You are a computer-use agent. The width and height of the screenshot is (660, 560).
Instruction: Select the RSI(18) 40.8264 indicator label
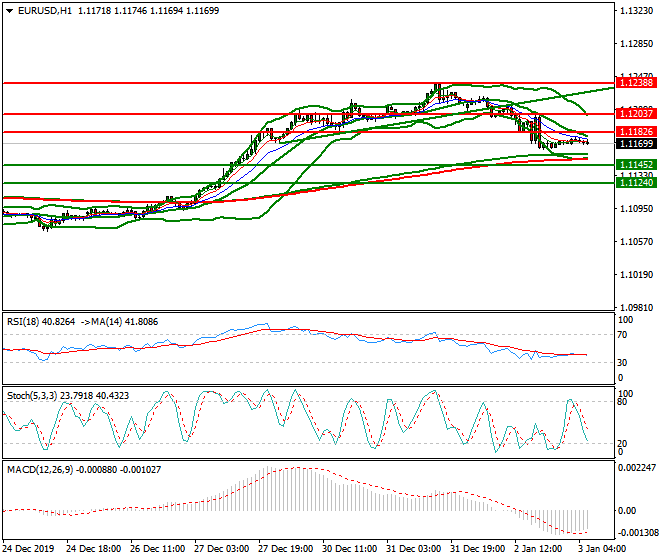click(41, 322)
